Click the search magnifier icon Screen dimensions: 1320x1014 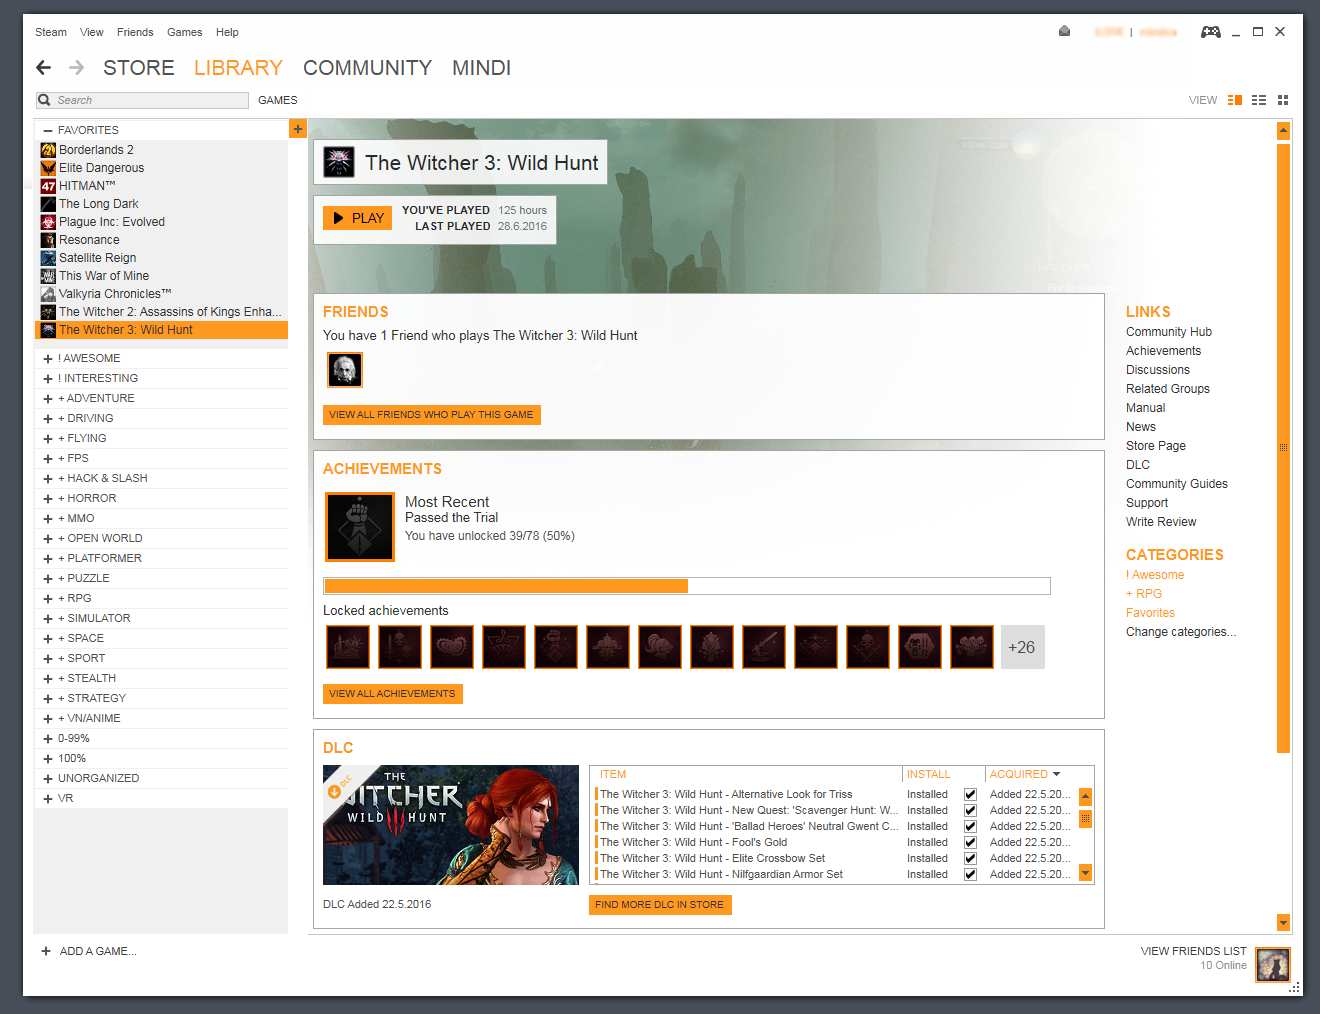pyautogui.click(x=44, y=100)
